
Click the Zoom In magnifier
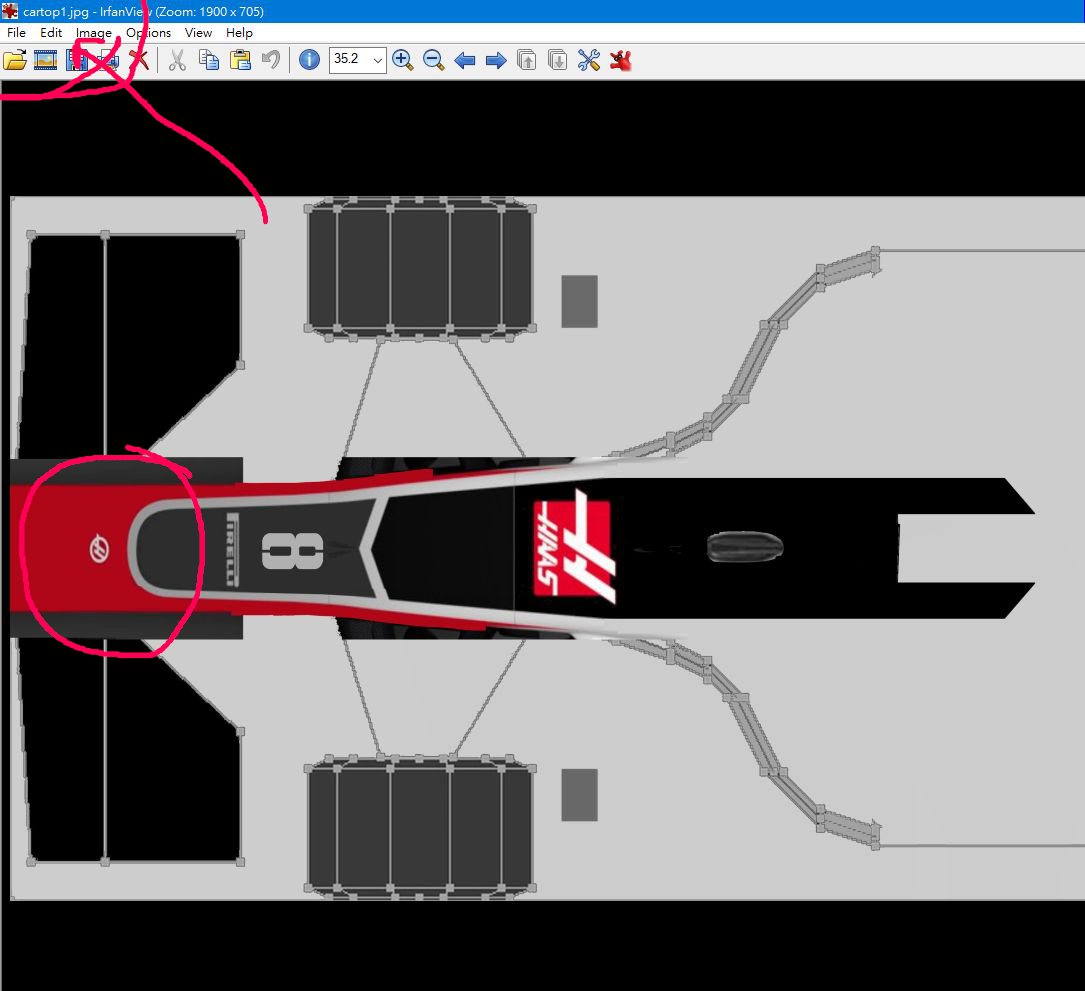click(403, 61)
